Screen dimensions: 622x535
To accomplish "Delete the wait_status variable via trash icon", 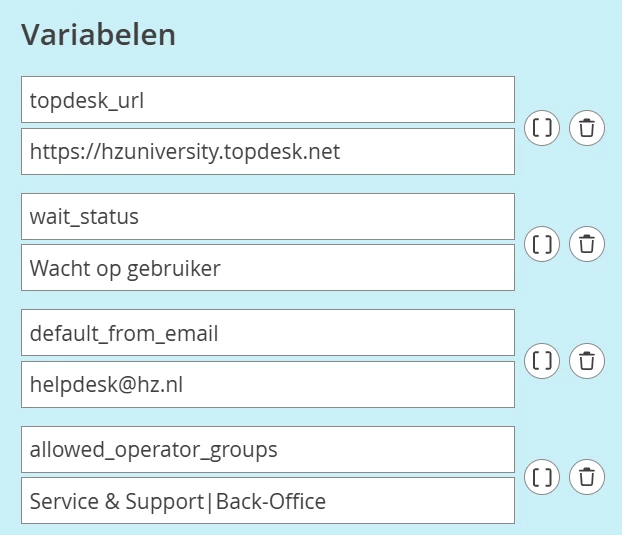I will pos(587,244).
